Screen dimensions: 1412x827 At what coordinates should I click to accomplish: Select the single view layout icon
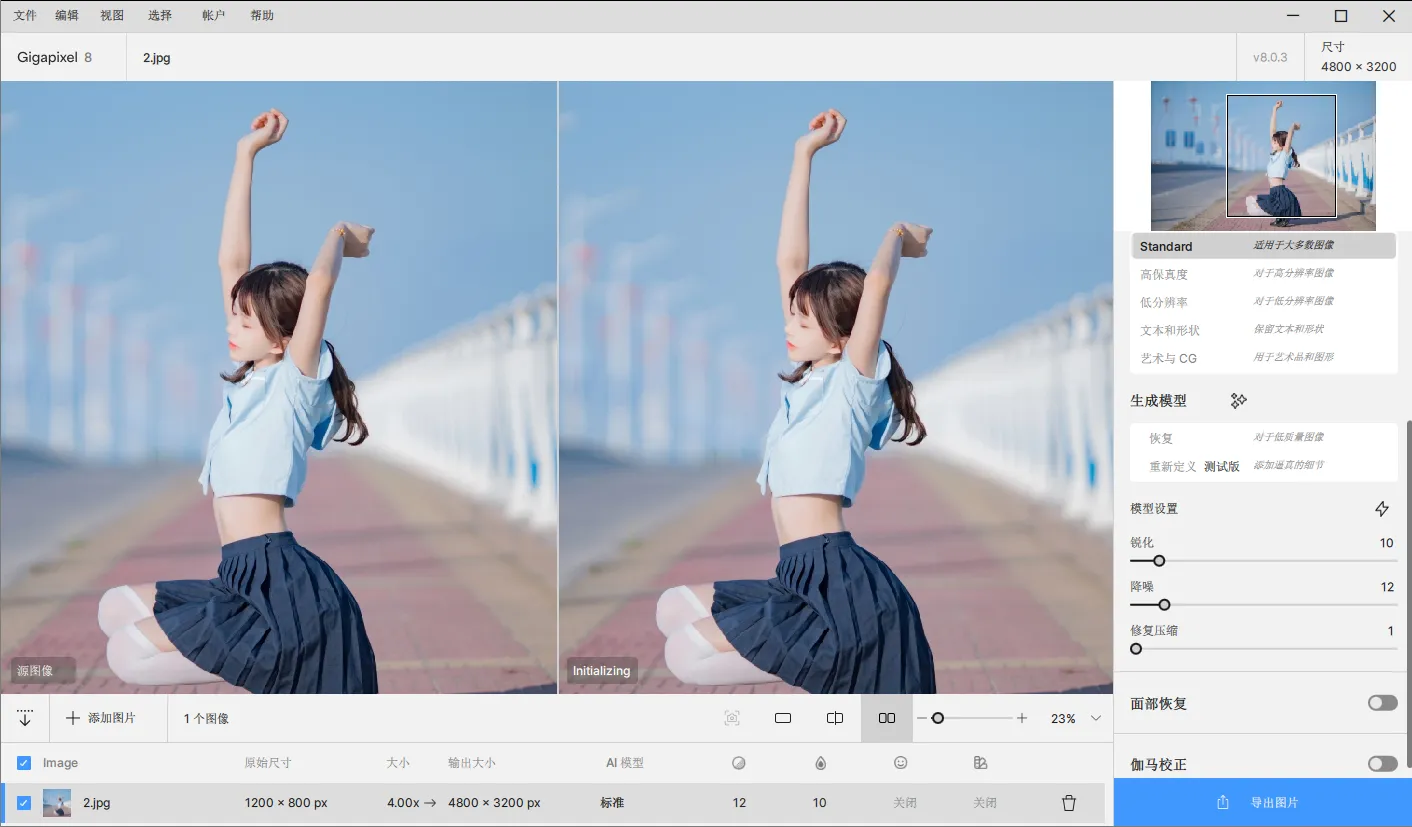(783, 718)
